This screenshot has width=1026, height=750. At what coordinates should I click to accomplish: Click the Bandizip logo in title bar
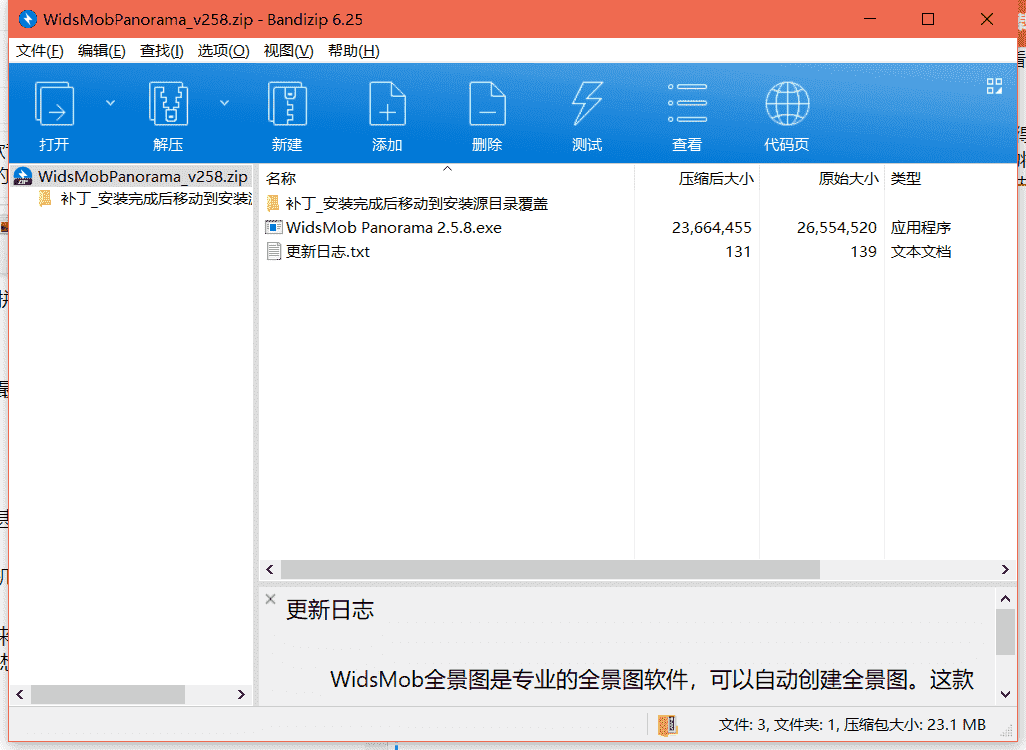coord(27,19)
